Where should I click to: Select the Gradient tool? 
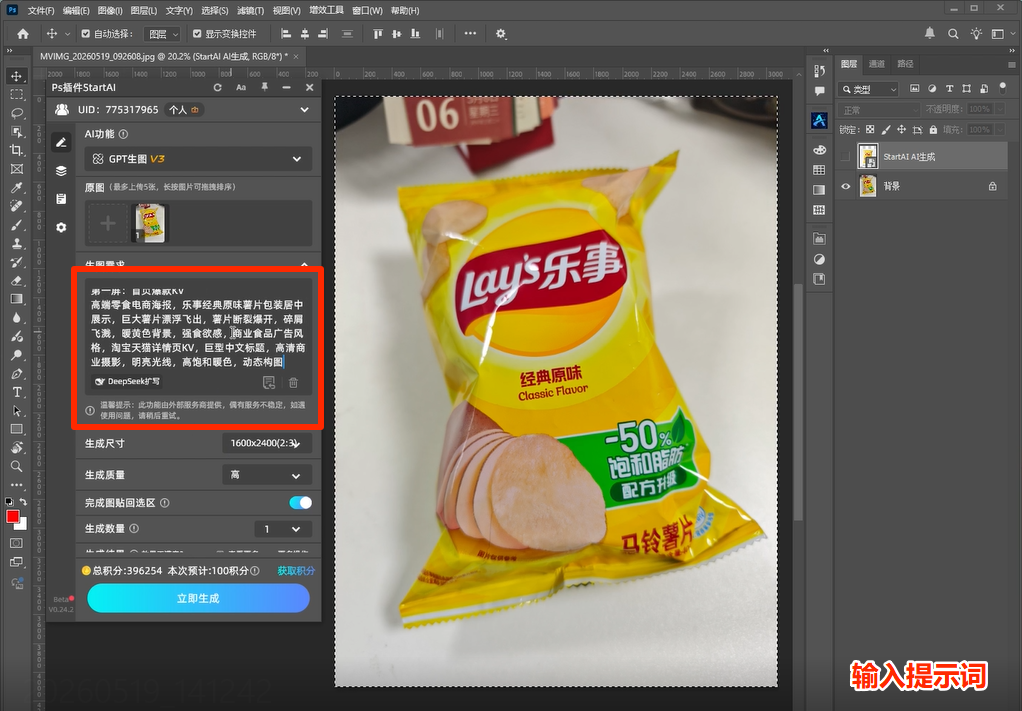click(x=17, y=299)
